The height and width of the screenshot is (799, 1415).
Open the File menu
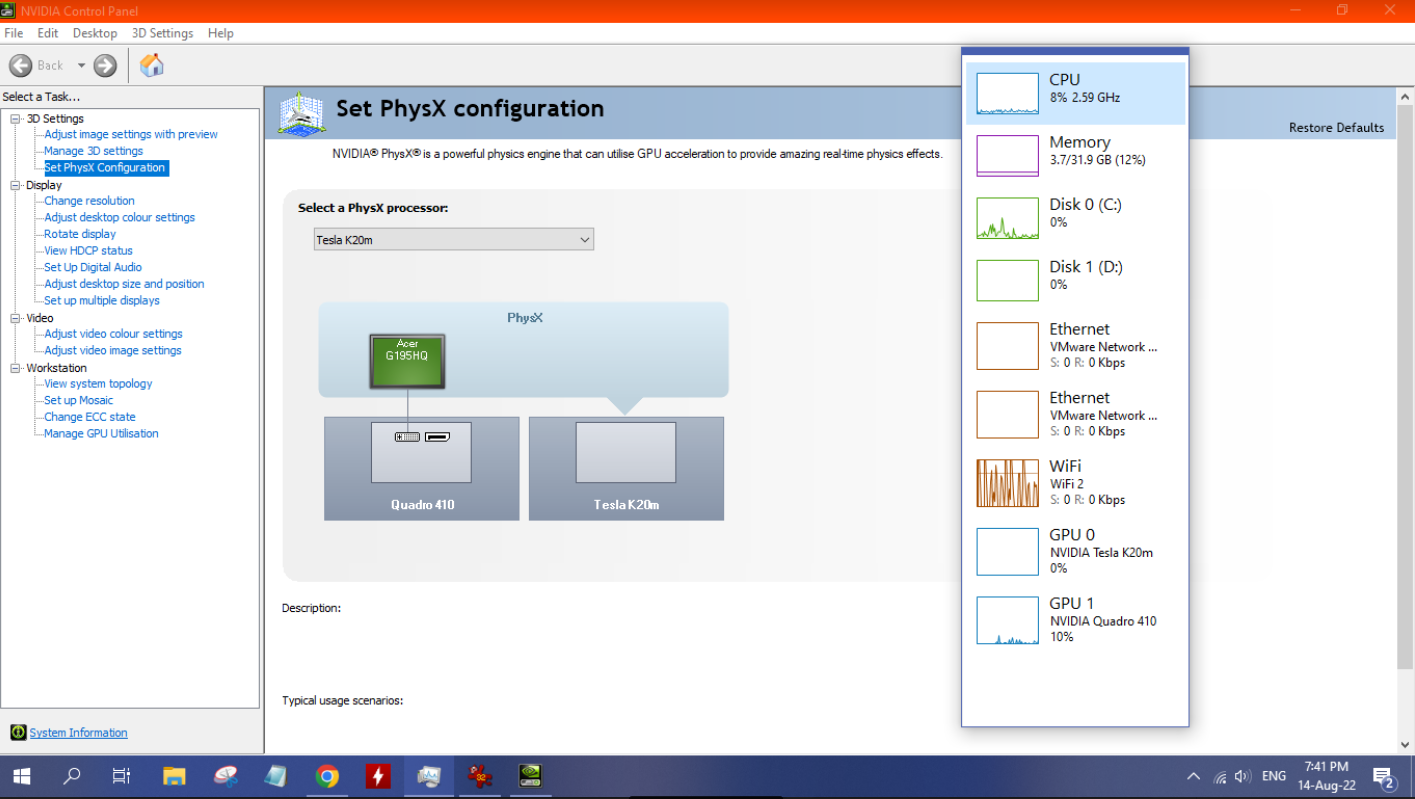click(x=13, y=33)
